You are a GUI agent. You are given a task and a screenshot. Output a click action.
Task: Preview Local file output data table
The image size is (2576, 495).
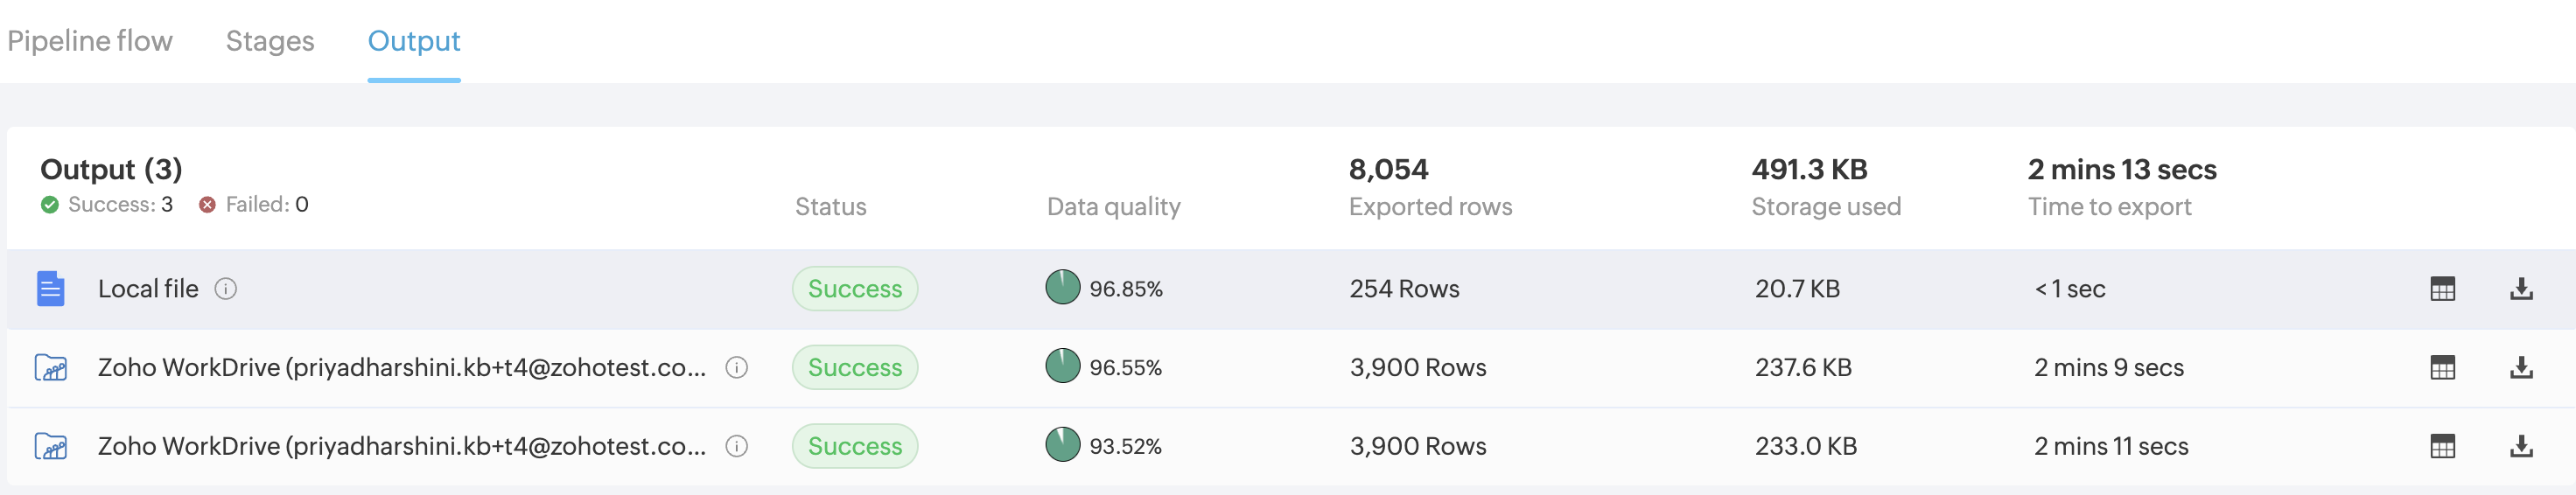[x=2442, y=289]
